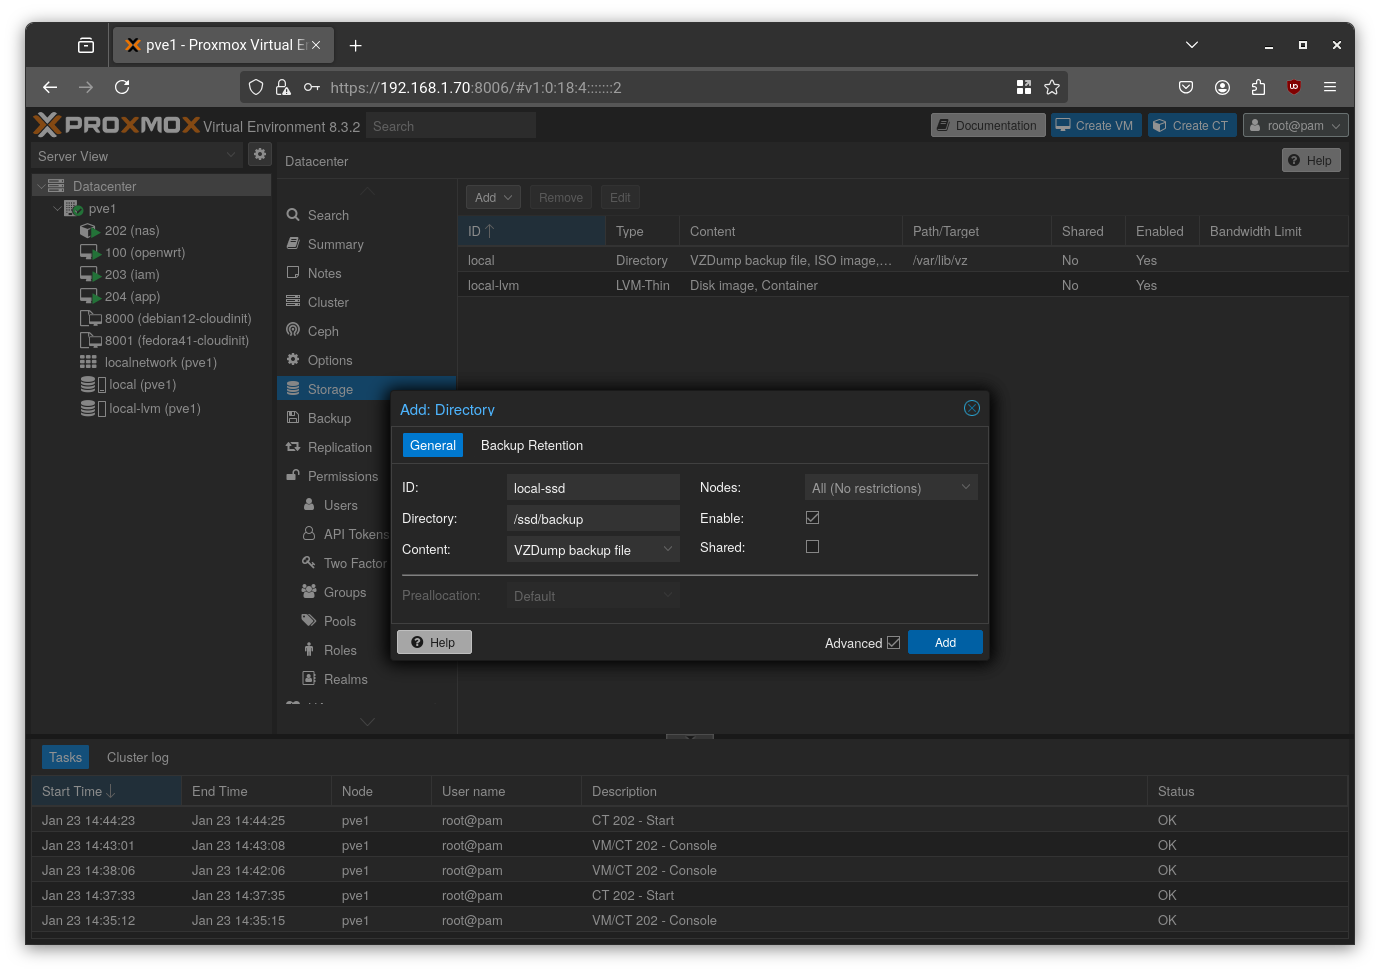Switch to the Backup Retention tab
This screenshot has height=973, width=1380.
(x=532, y=445)
